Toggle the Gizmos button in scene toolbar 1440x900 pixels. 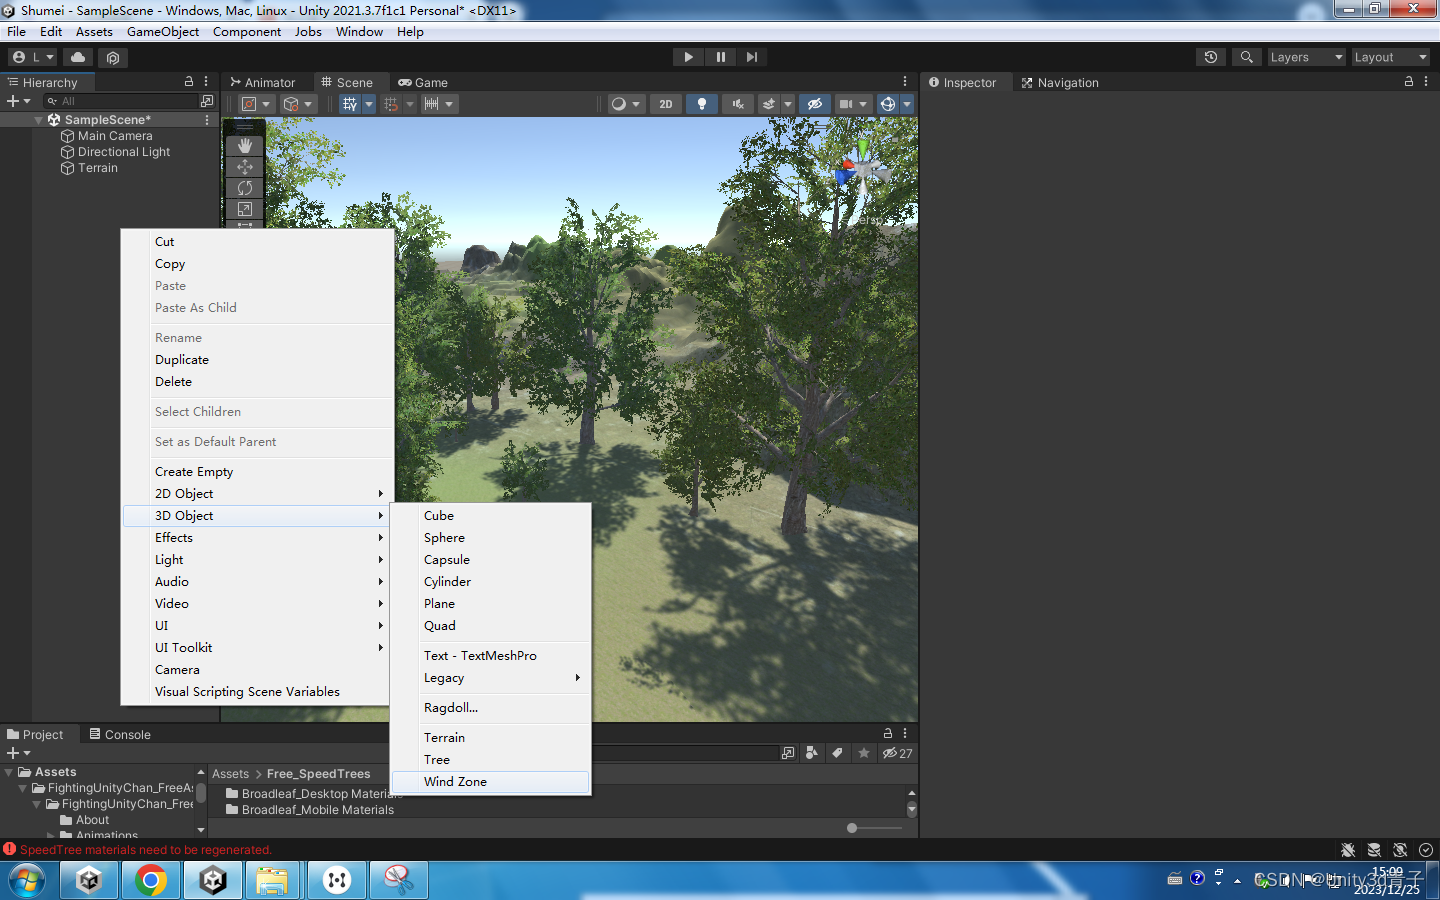click(887, 104)
